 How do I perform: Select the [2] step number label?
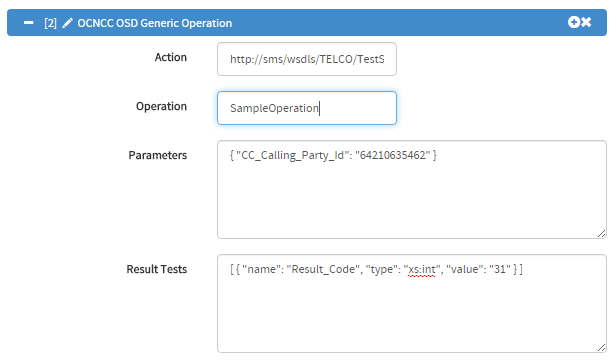(50, 23)
